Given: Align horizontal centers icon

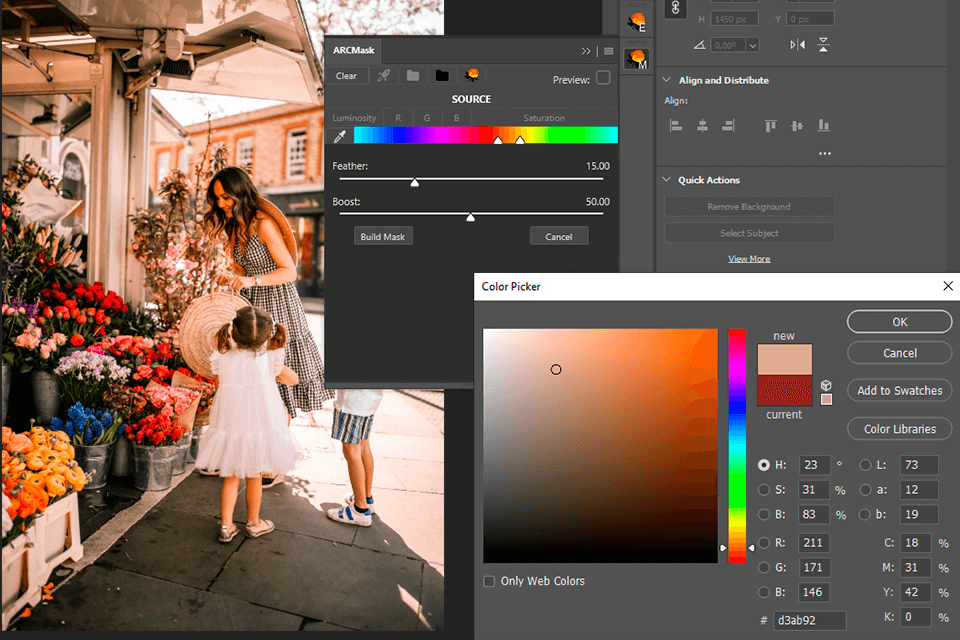Looking at the screenshot, I should [702, 126].
